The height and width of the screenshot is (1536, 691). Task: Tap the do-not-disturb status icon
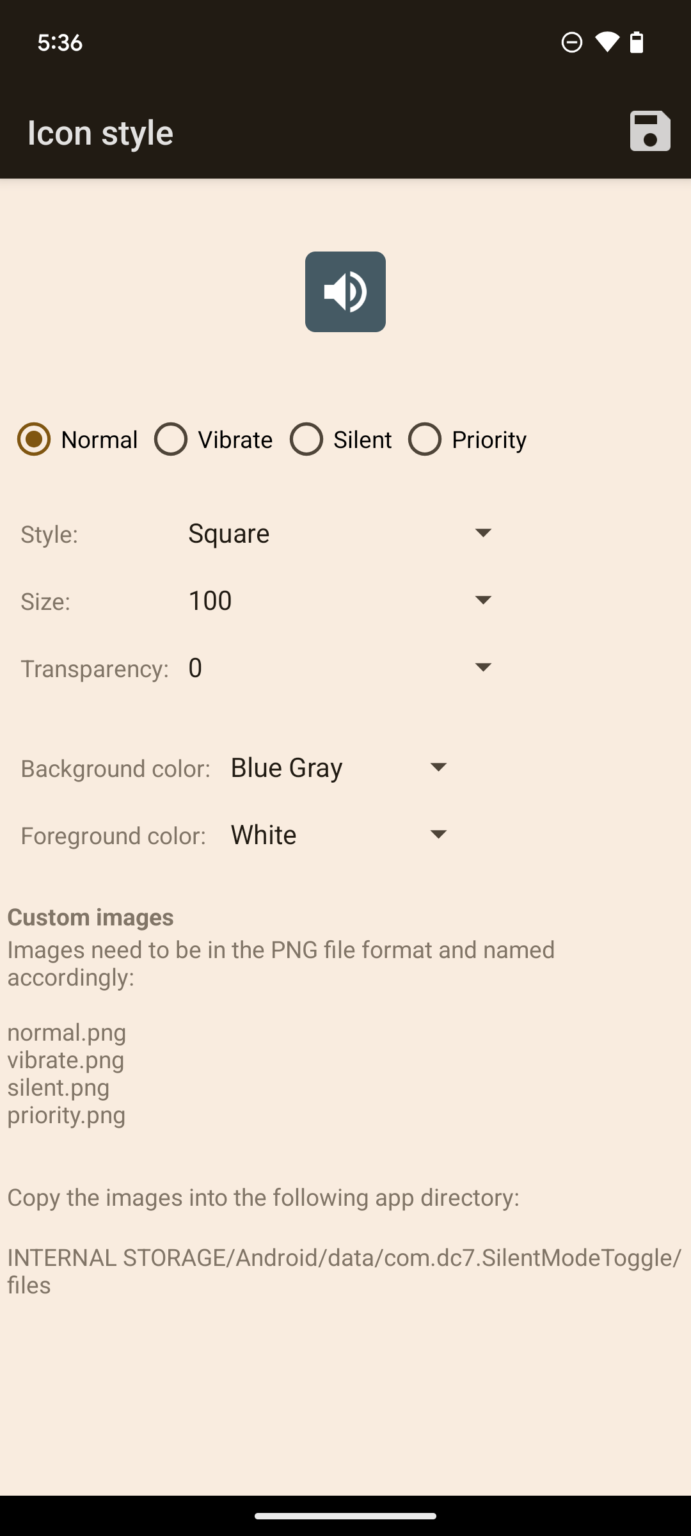point(570,42)
